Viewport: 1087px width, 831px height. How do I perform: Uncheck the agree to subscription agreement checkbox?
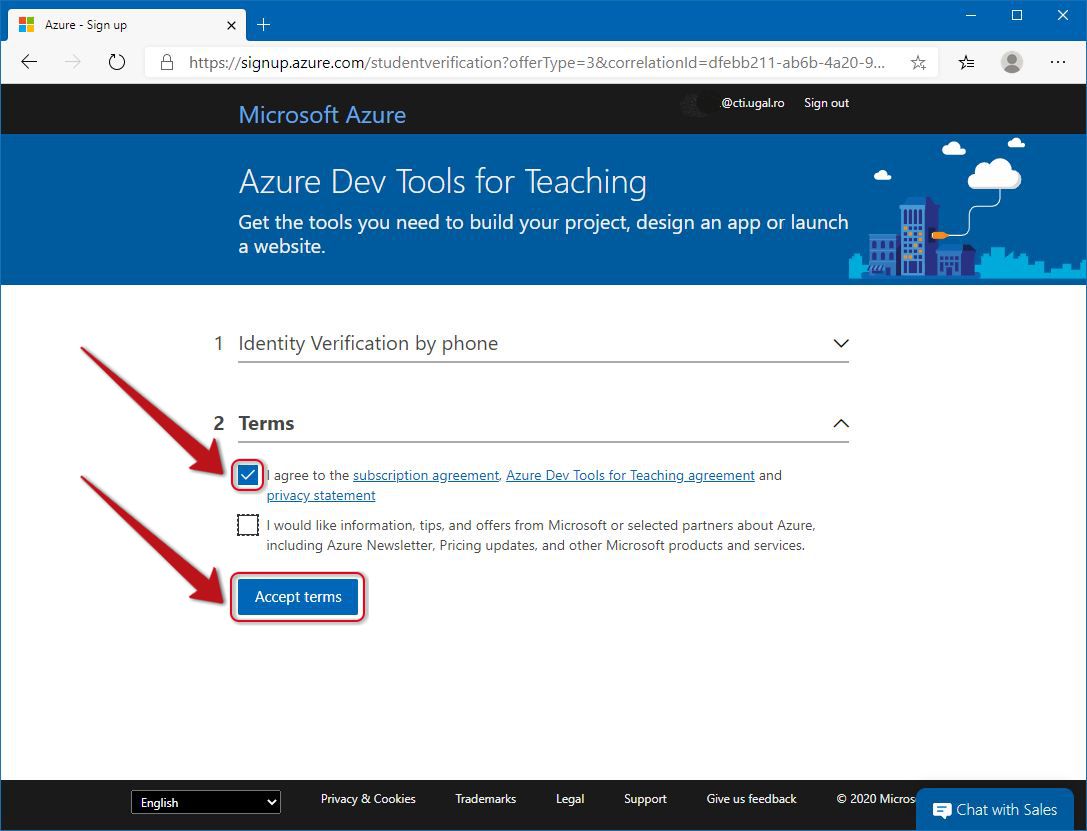247,475
